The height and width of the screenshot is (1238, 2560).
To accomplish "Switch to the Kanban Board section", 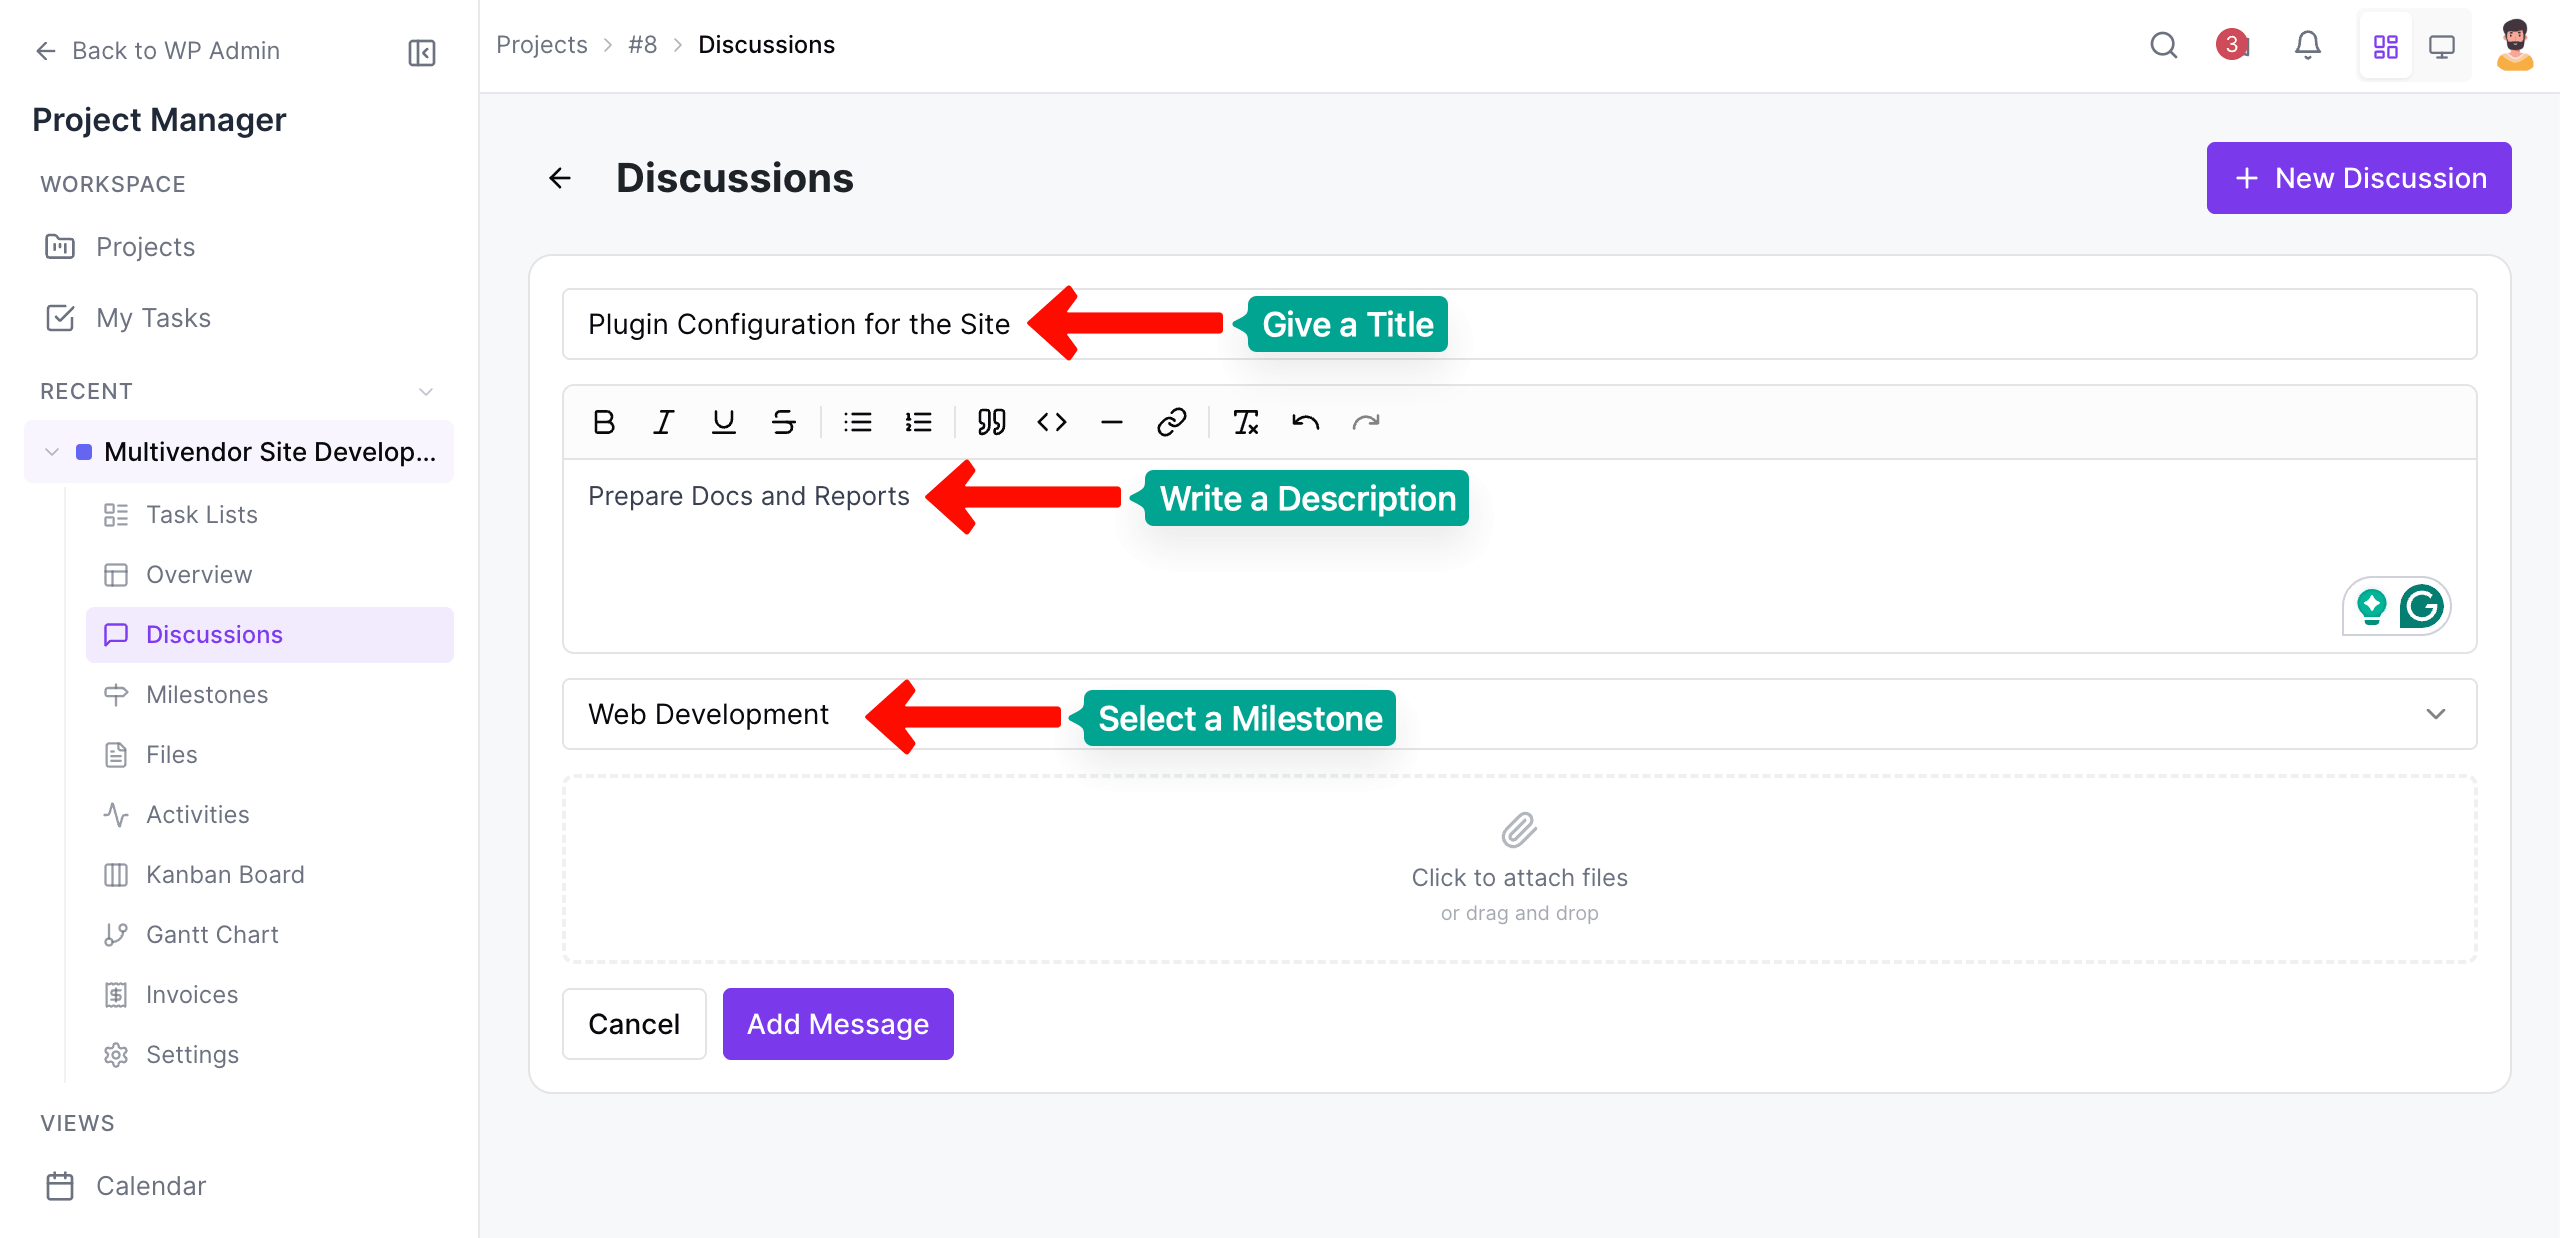I will pyautogui.click(x=225, y=874).
